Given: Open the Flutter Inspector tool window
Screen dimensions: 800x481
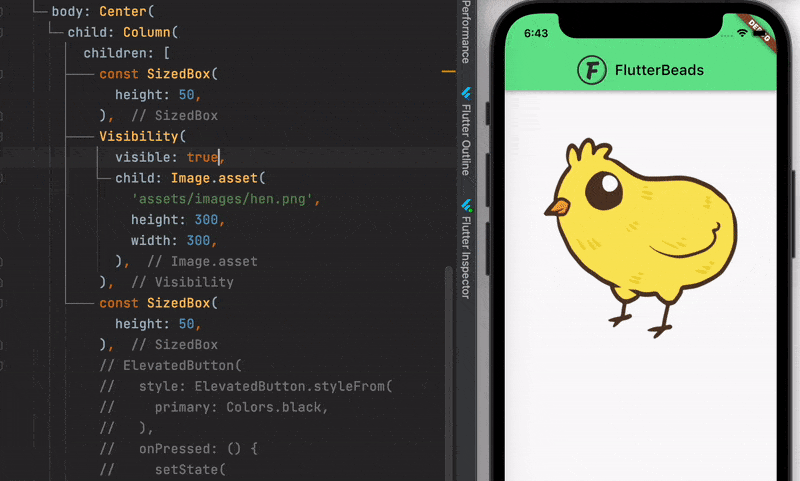Looking at the screenshot, I should [466, 249].
